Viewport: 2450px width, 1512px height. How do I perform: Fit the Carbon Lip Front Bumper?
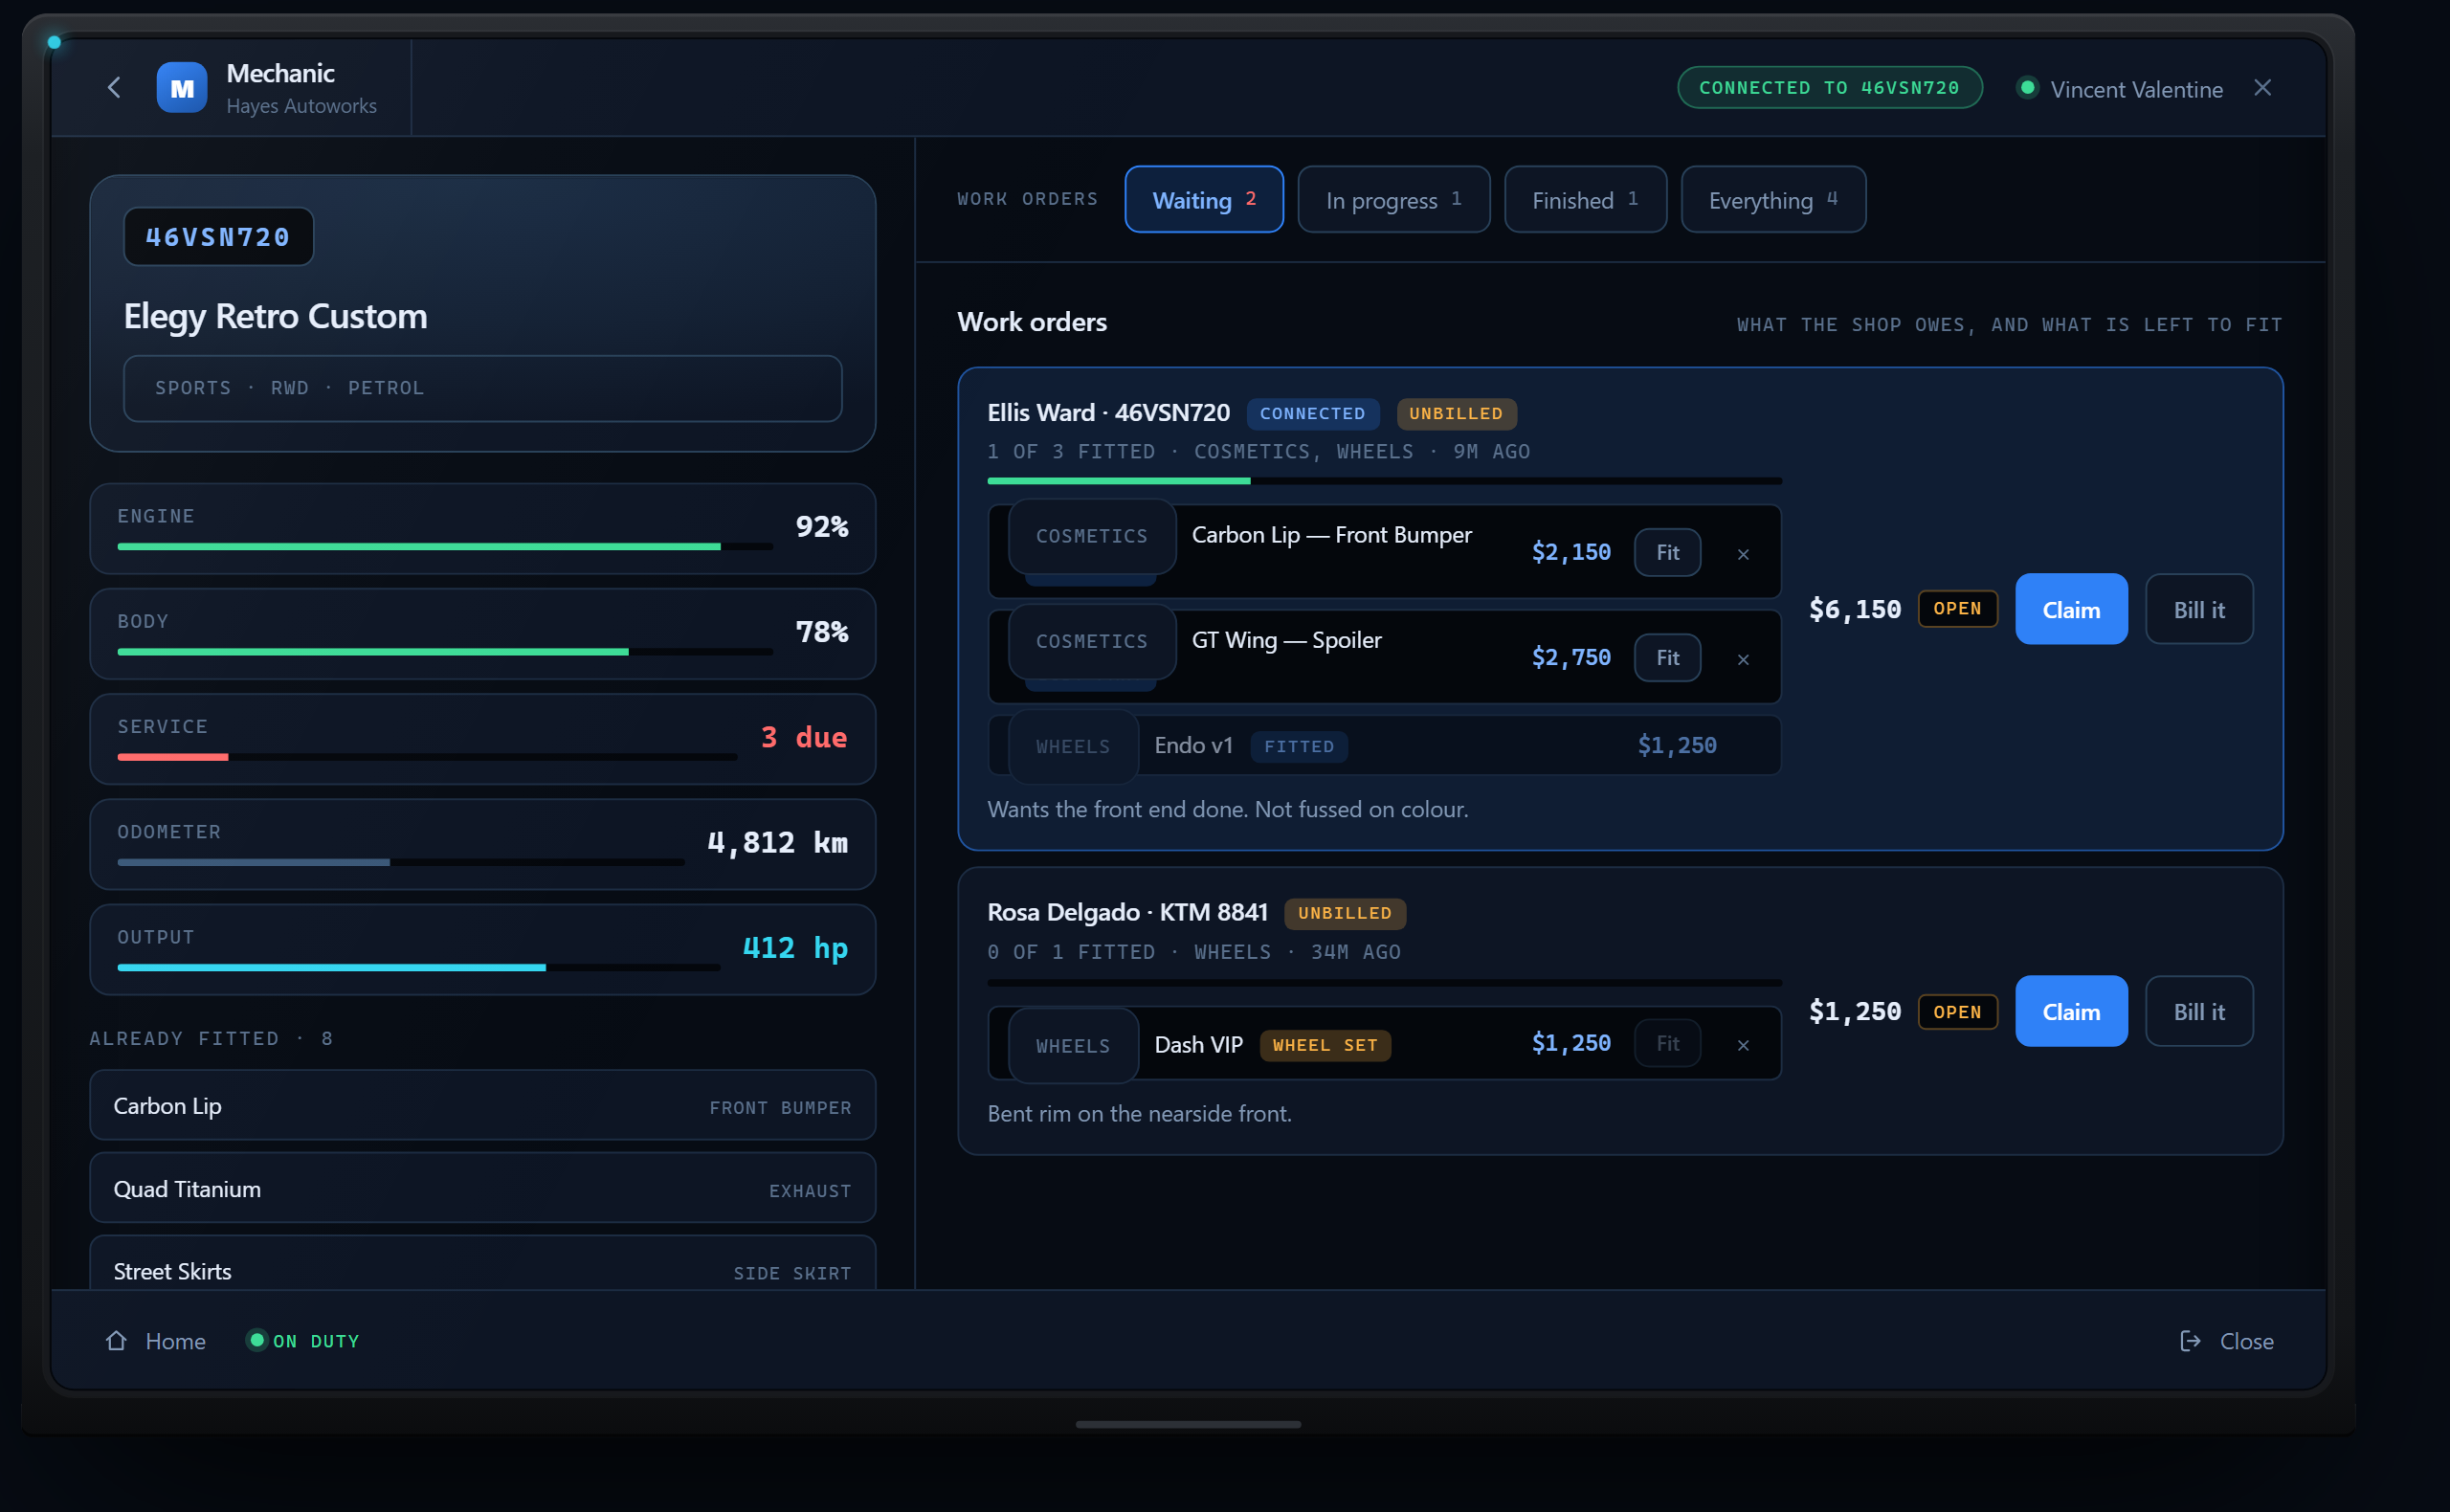[1667, 552]
